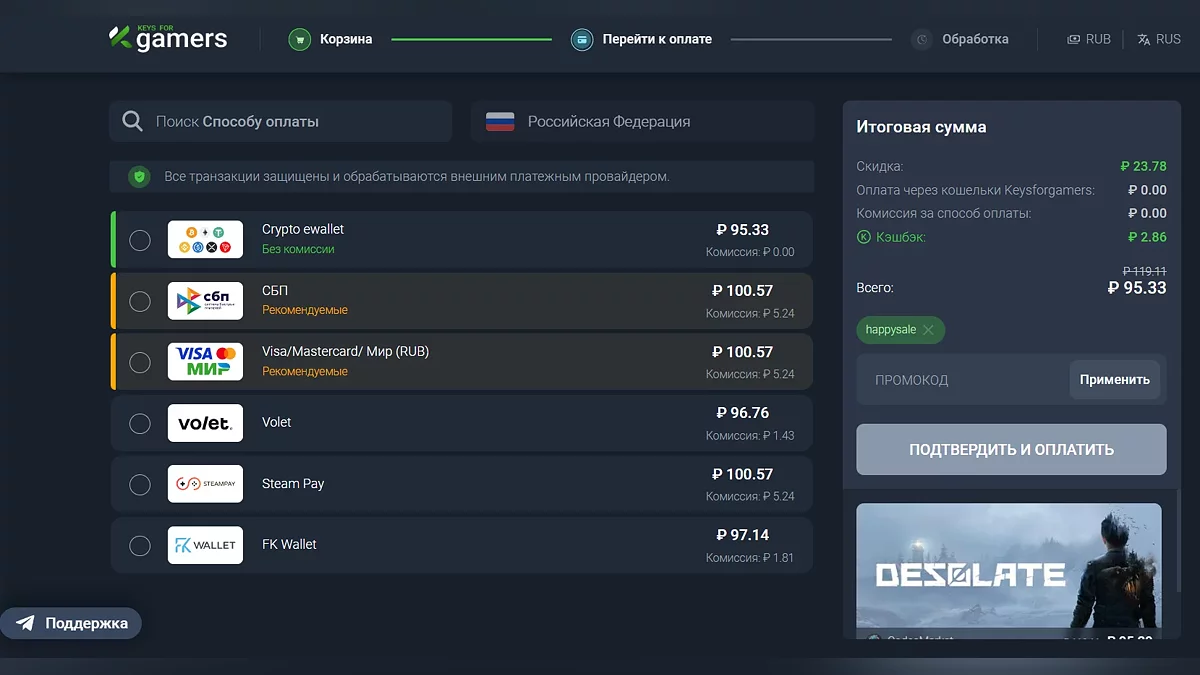Image resolution: width=1200 pixels, height=675 pixels.
Task: Select the Crypto ewallet radio button
Action: point(140,240)
